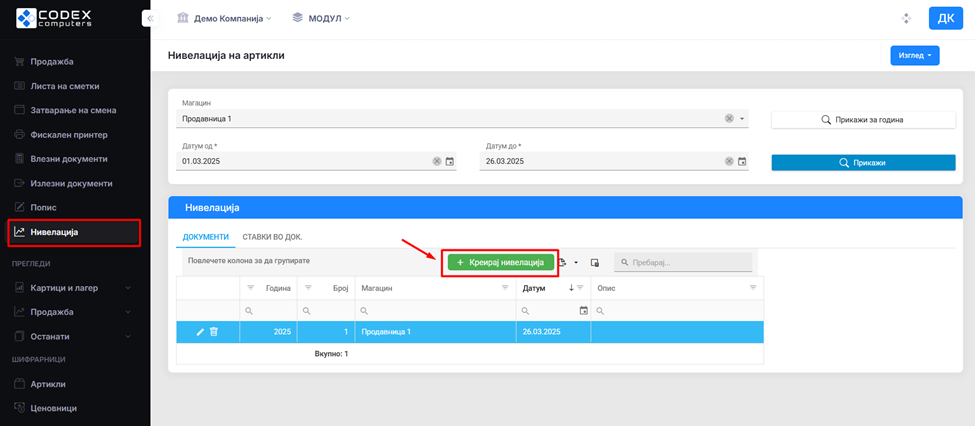Collapse the sidebar with the arrow icon
The height and width of the screenshot is (426, 975).
(149, 18)
